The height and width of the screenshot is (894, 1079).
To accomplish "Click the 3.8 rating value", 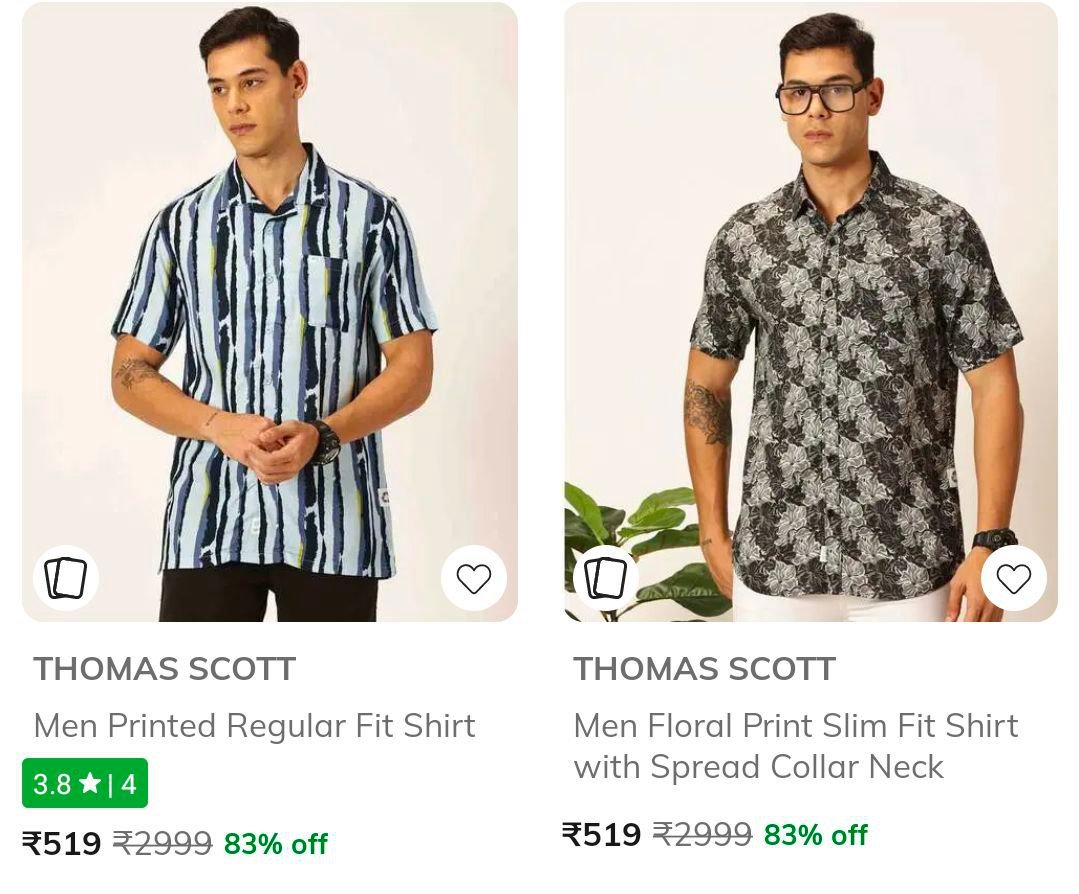I will coord(52,784).
